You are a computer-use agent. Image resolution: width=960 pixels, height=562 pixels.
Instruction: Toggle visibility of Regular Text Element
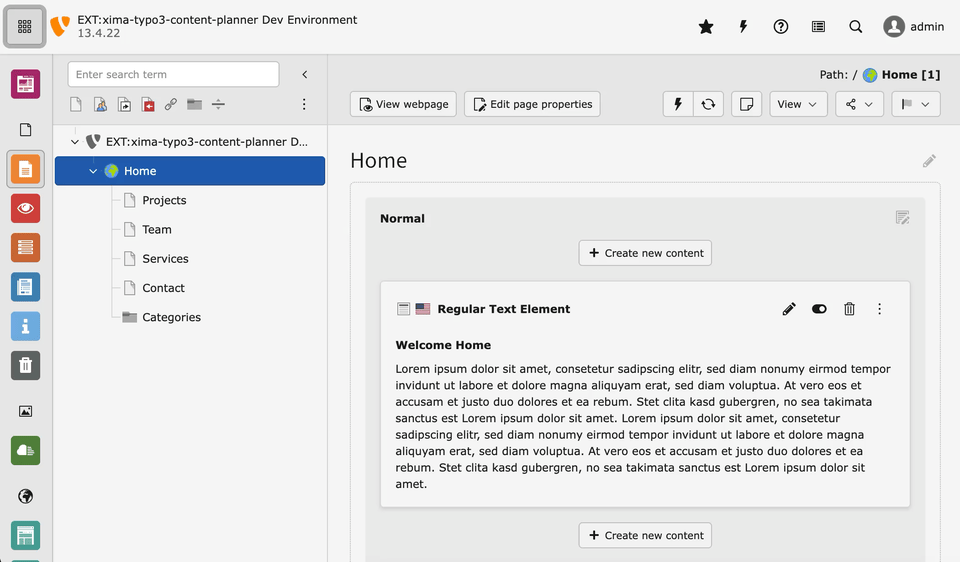coord(819,309)
